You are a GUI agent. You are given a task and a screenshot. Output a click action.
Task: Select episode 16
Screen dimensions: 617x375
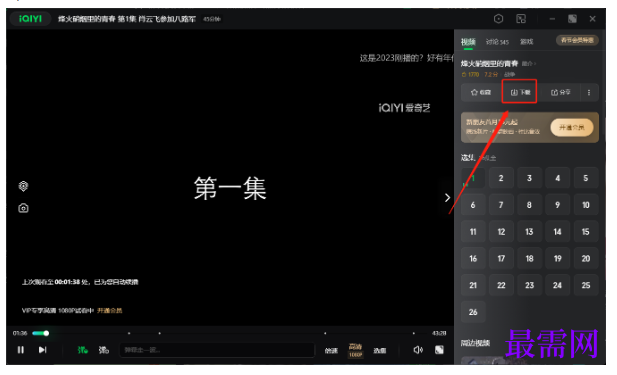coord(473,259)
